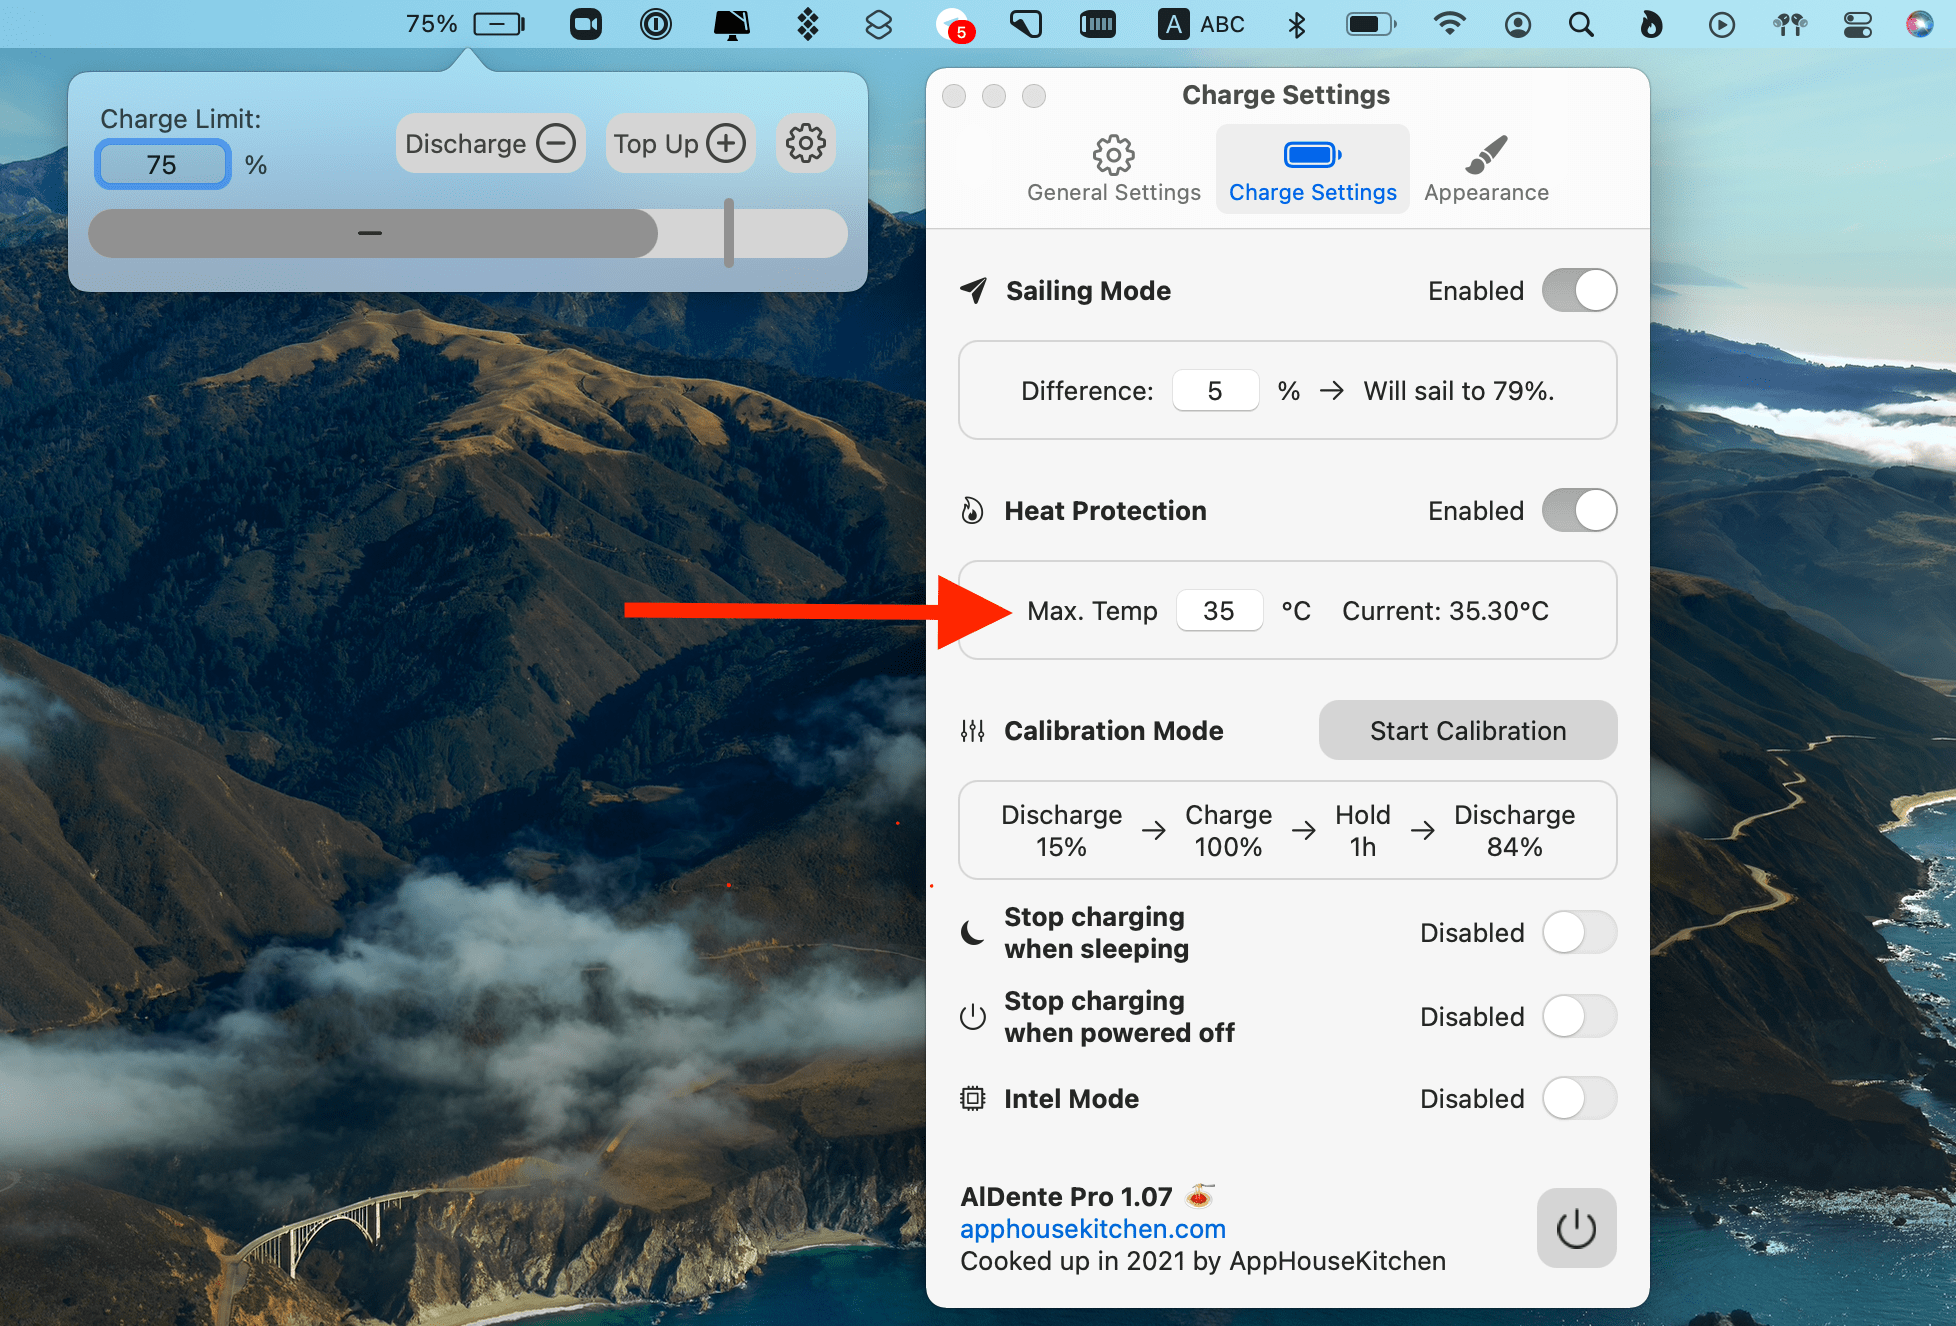Open the Dropbox menu bar icon
The width and height of the screenshot is (1956, 1326).
(808, 24)
